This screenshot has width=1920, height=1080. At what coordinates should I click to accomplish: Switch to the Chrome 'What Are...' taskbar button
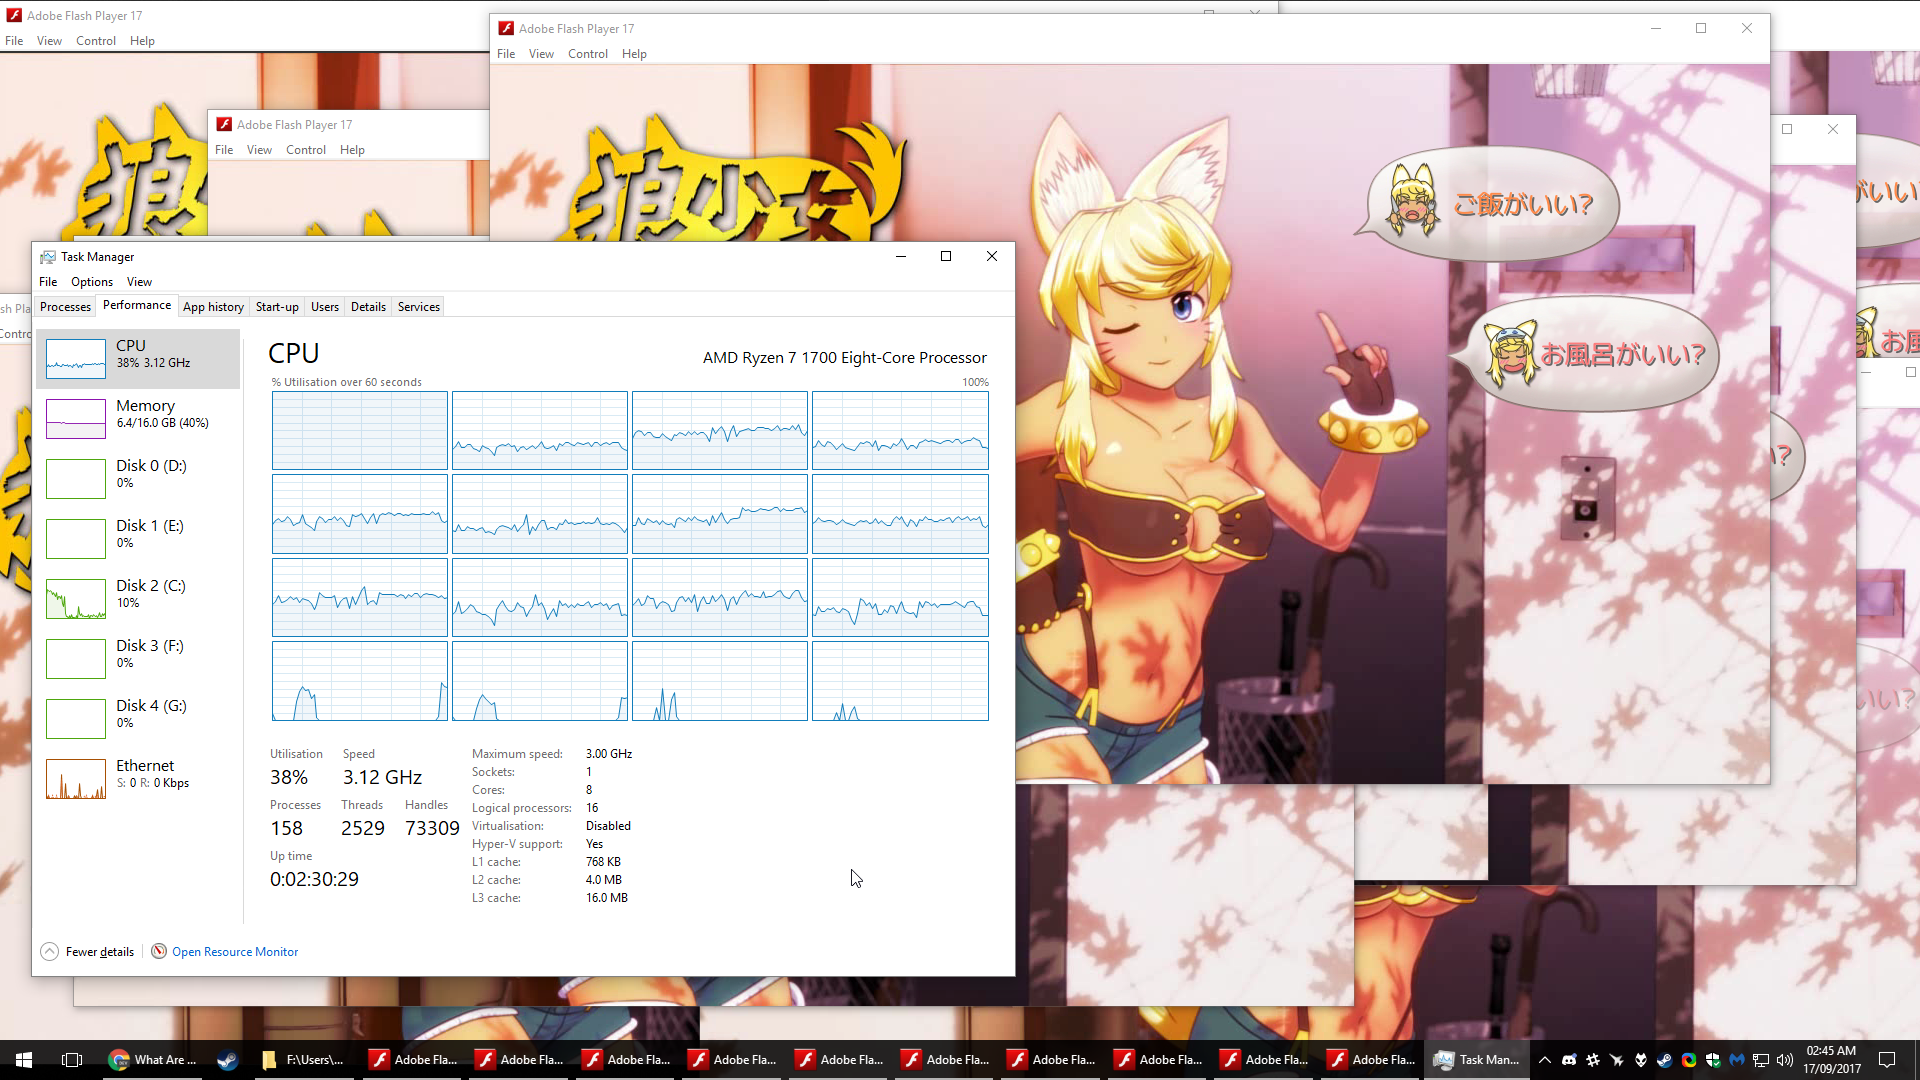[x=153, y=1060]
